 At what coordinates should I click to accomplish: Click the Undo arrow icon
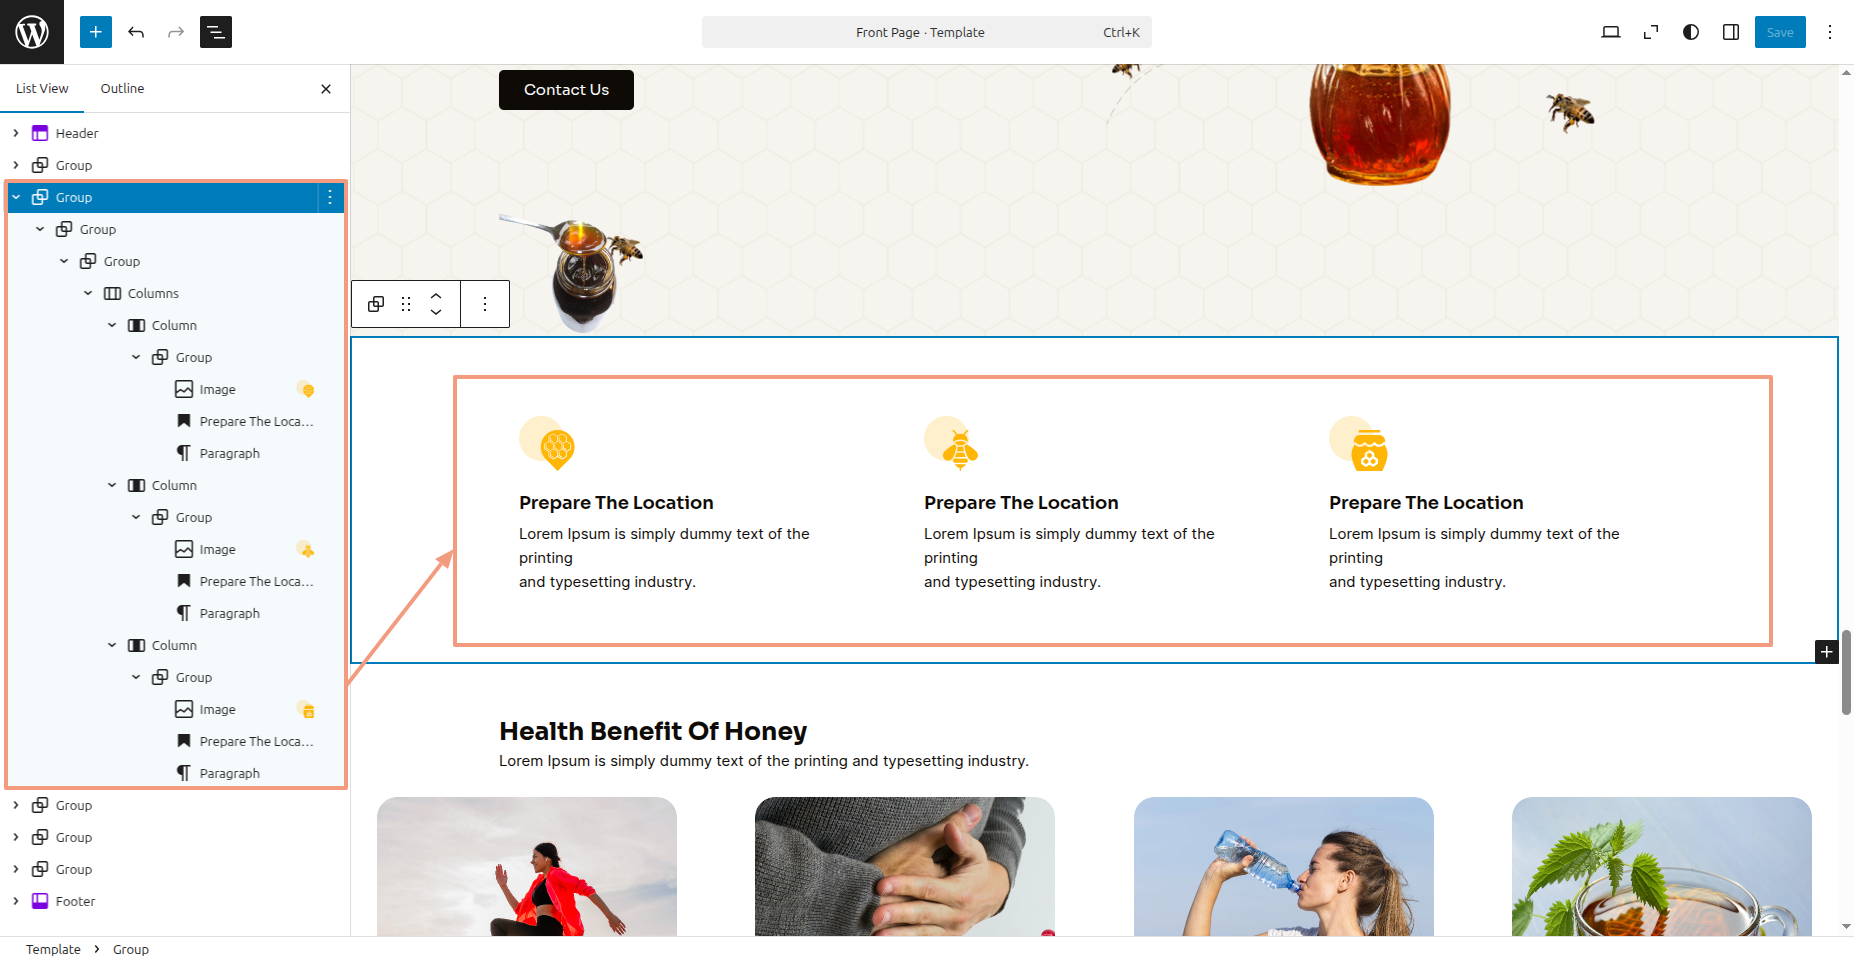(136, 32)
